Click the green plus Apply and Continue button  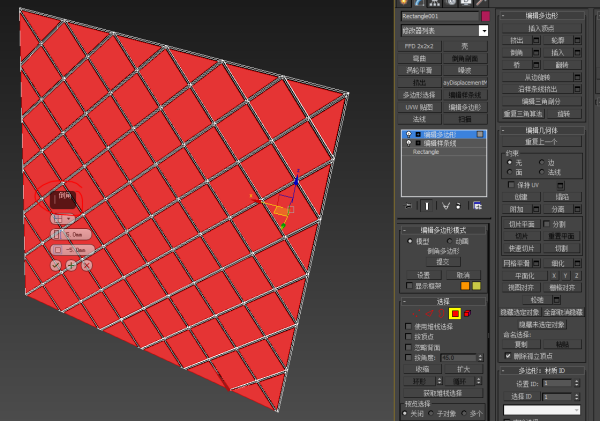pos(71,265)
